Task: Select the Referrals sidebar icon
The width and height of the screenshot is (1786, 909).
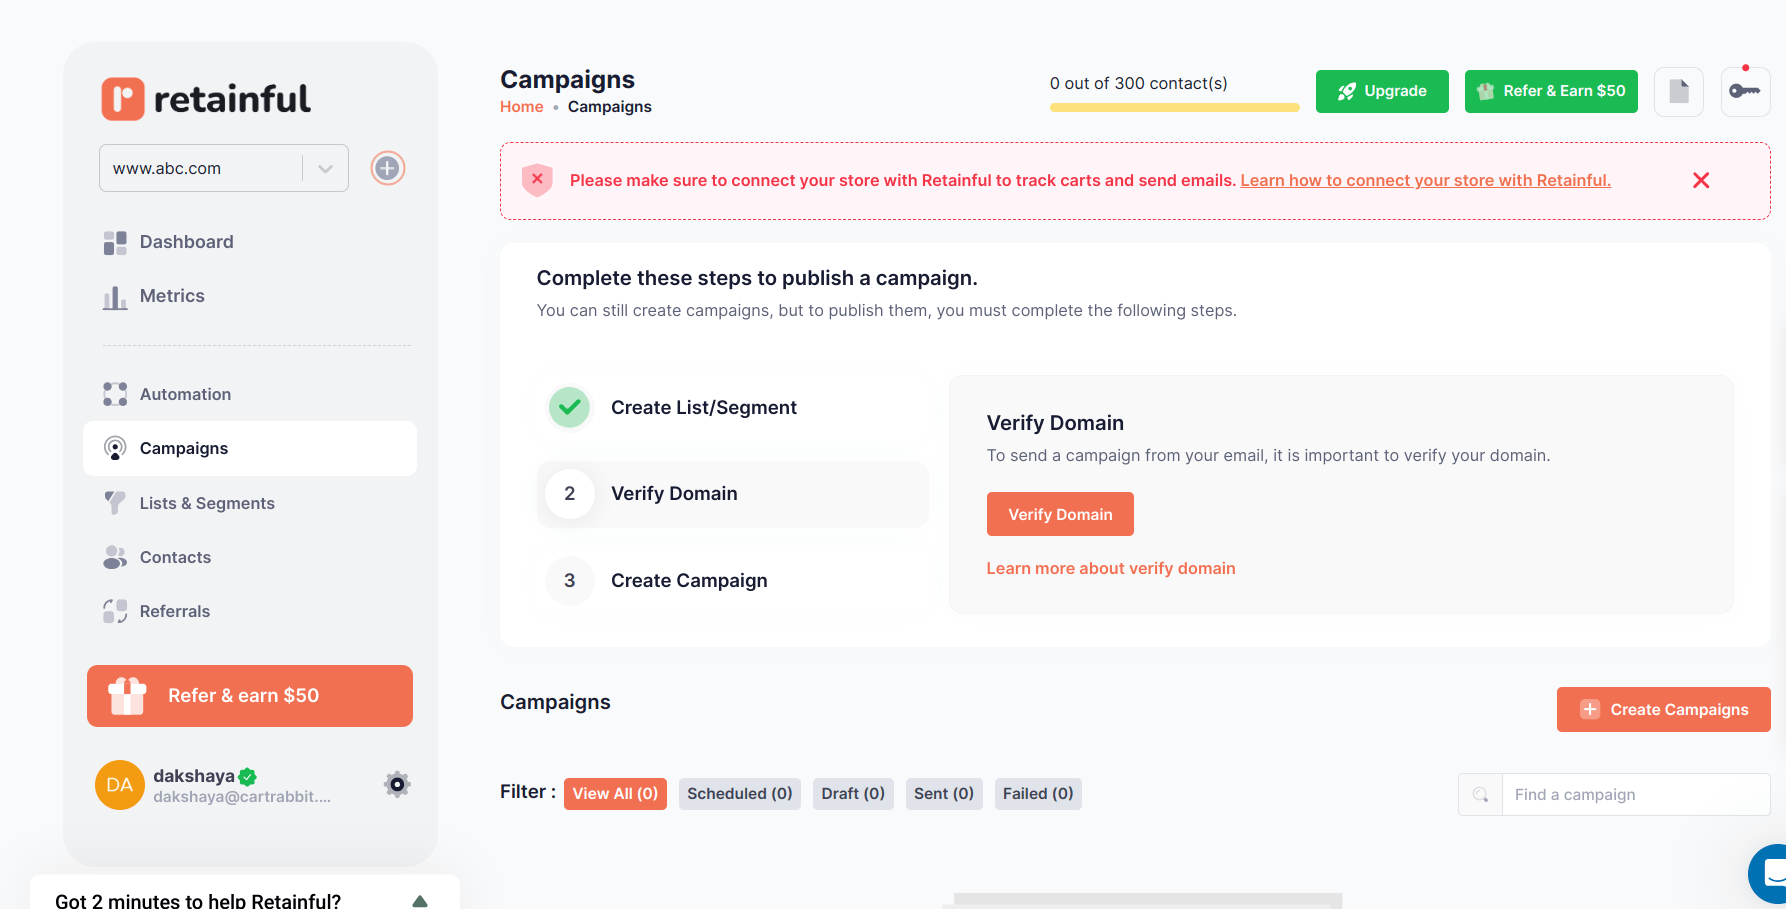Action: pyautogui.click(x=115, y=611)
